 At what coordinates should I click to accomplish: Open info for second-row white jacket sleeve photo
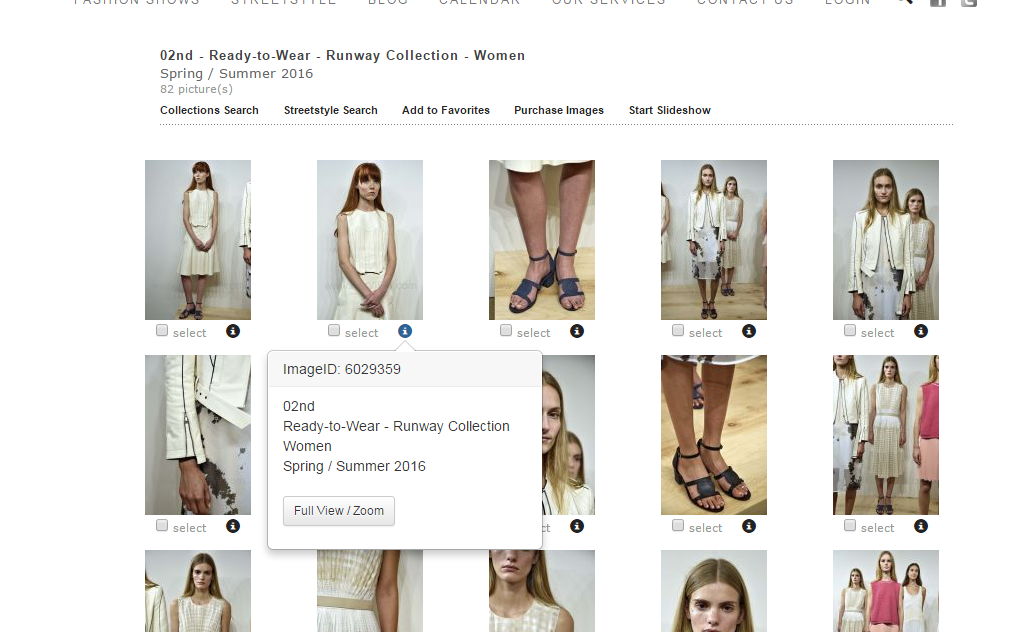pos(233,526)
